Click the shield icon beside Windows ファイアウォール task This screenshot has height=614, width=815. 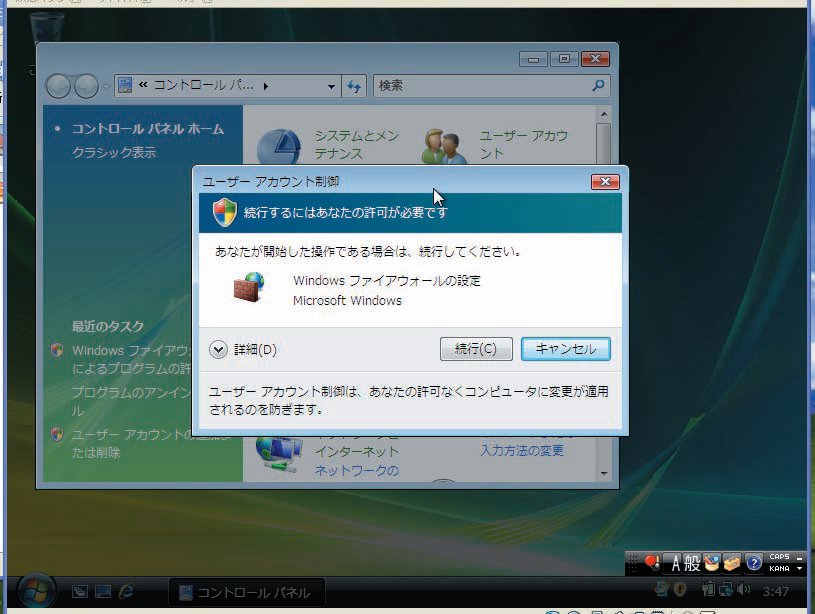57,350
